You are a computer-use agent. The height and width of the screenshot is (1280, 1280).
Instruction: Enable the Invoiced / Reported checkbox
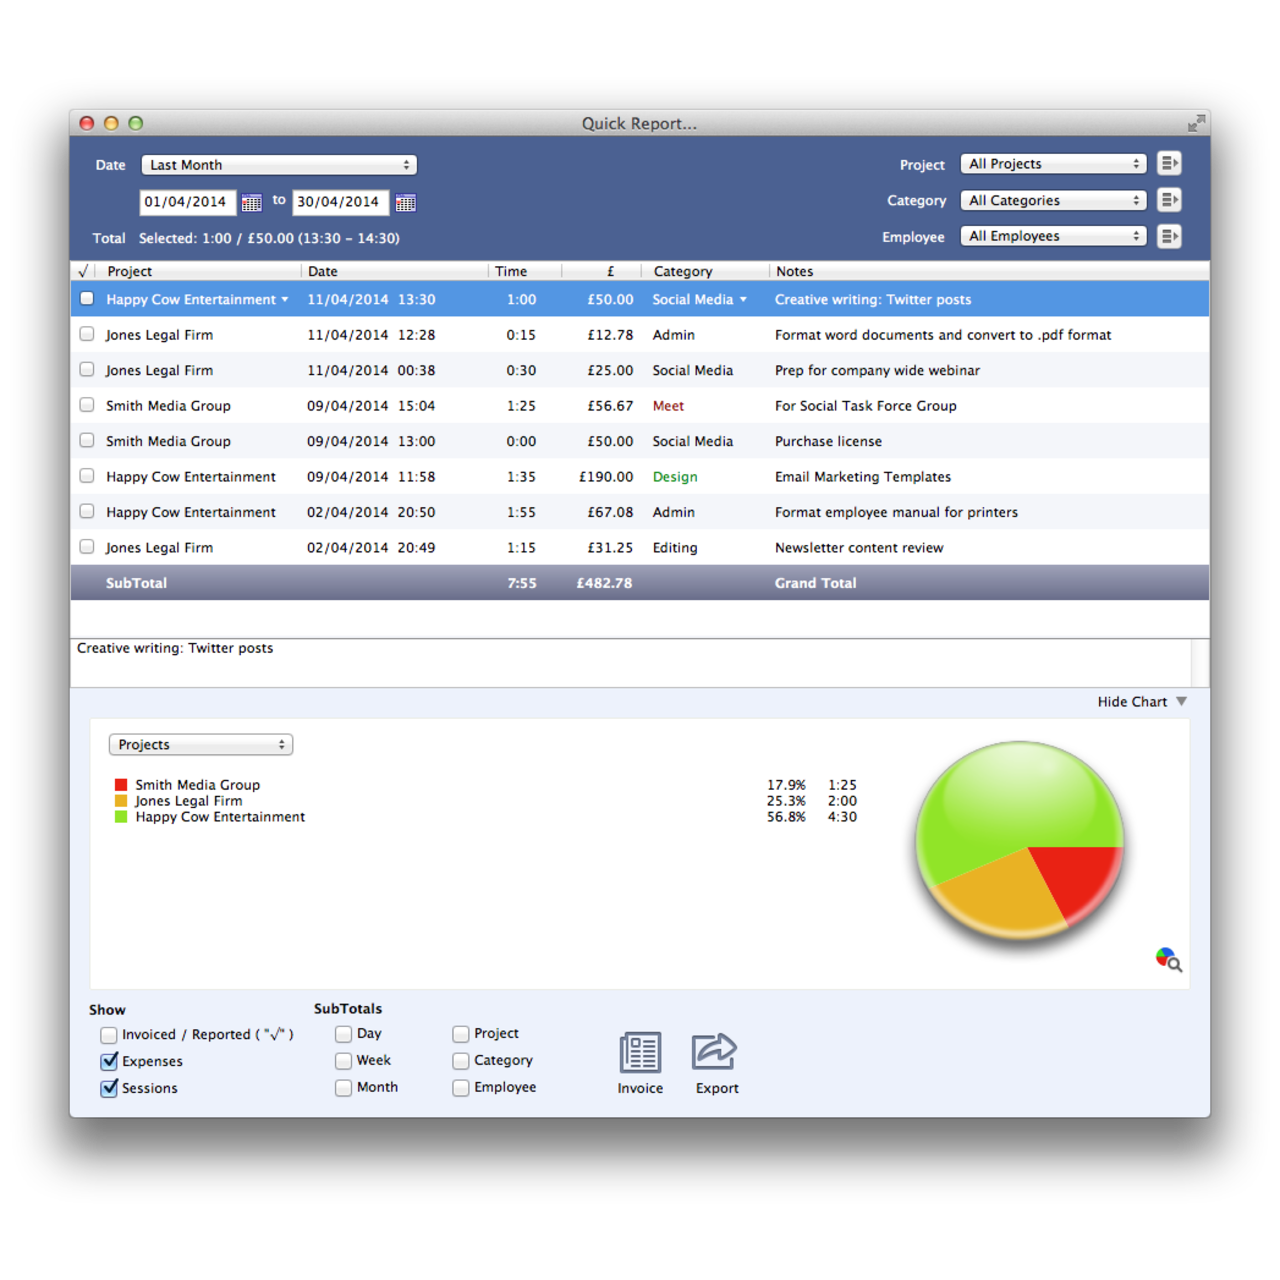coord(108,1035)
